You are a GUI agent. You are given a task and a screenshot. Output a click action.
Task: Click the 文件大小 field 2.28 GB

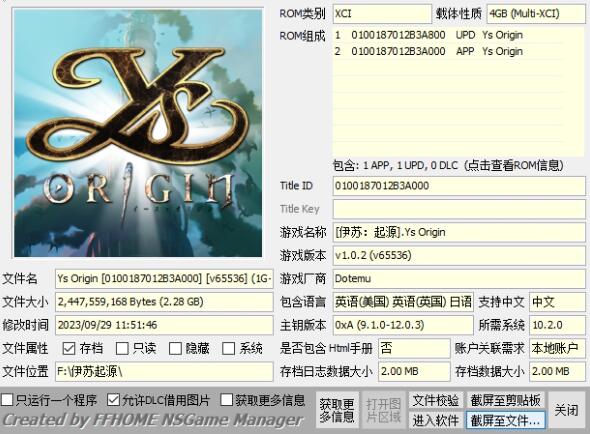(164, 302)
